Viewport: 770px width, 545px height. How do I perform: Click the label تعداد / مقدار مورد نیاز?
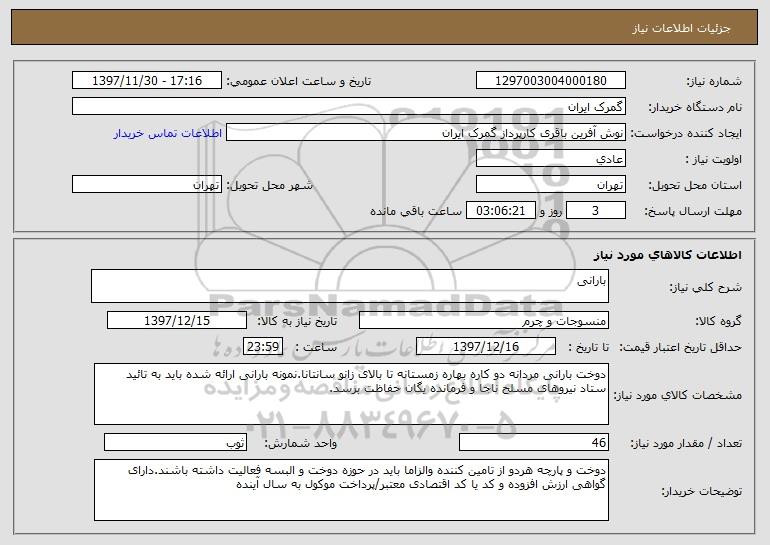[x=686, y=443]
